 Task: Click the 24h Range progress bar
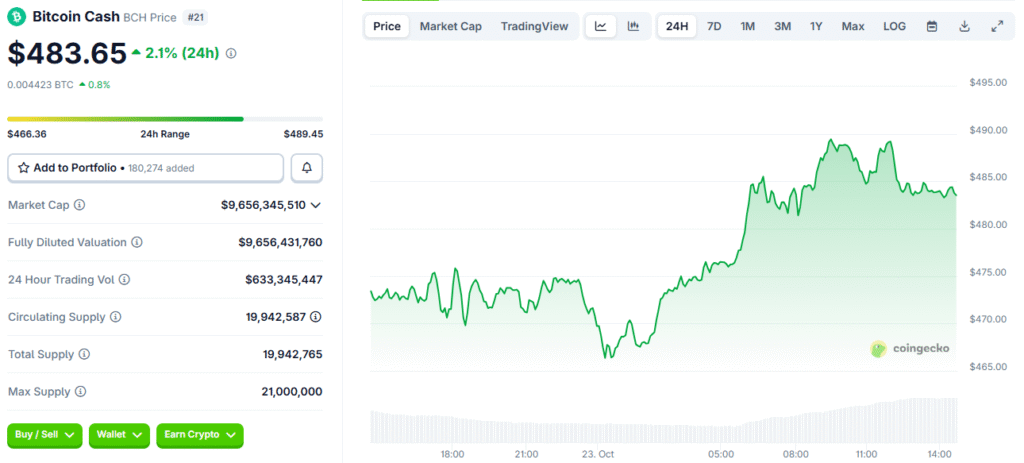tap(165, 119)
